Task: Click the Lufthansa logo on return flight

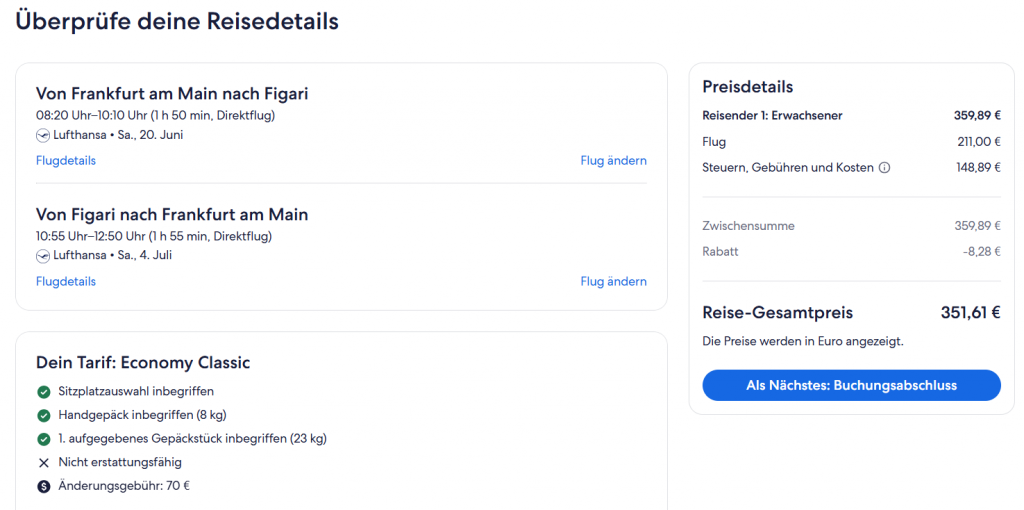Action: point(43,256)
